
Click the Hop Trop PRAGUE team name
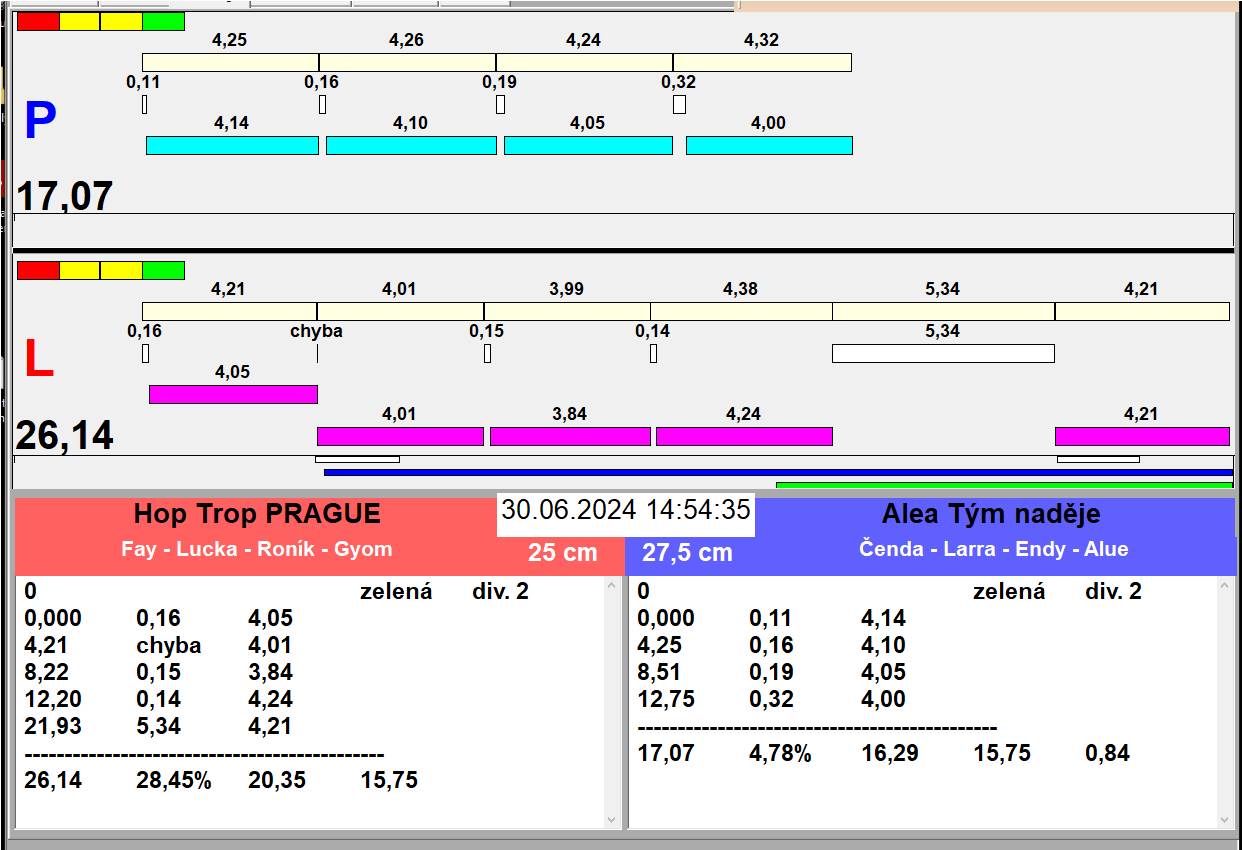(257, 514)
